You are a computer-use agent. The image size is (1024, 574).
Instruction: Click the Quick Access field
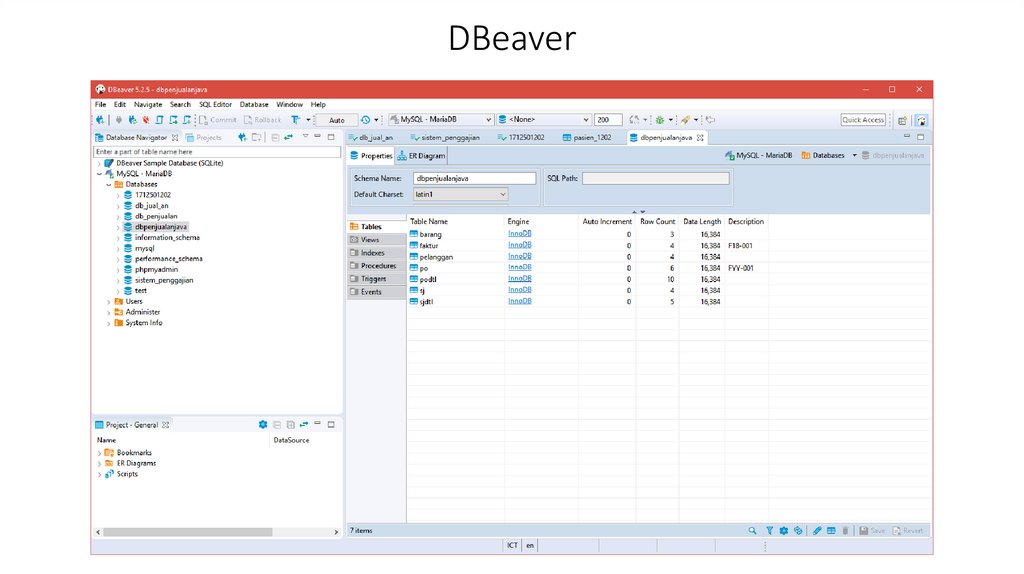click(x=863, y=120)
